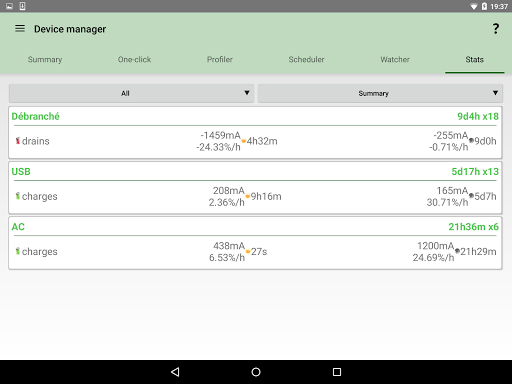Switch to the Scheduler tab
The height and width of the screenshot is (384, 512).
pos(306,59)
